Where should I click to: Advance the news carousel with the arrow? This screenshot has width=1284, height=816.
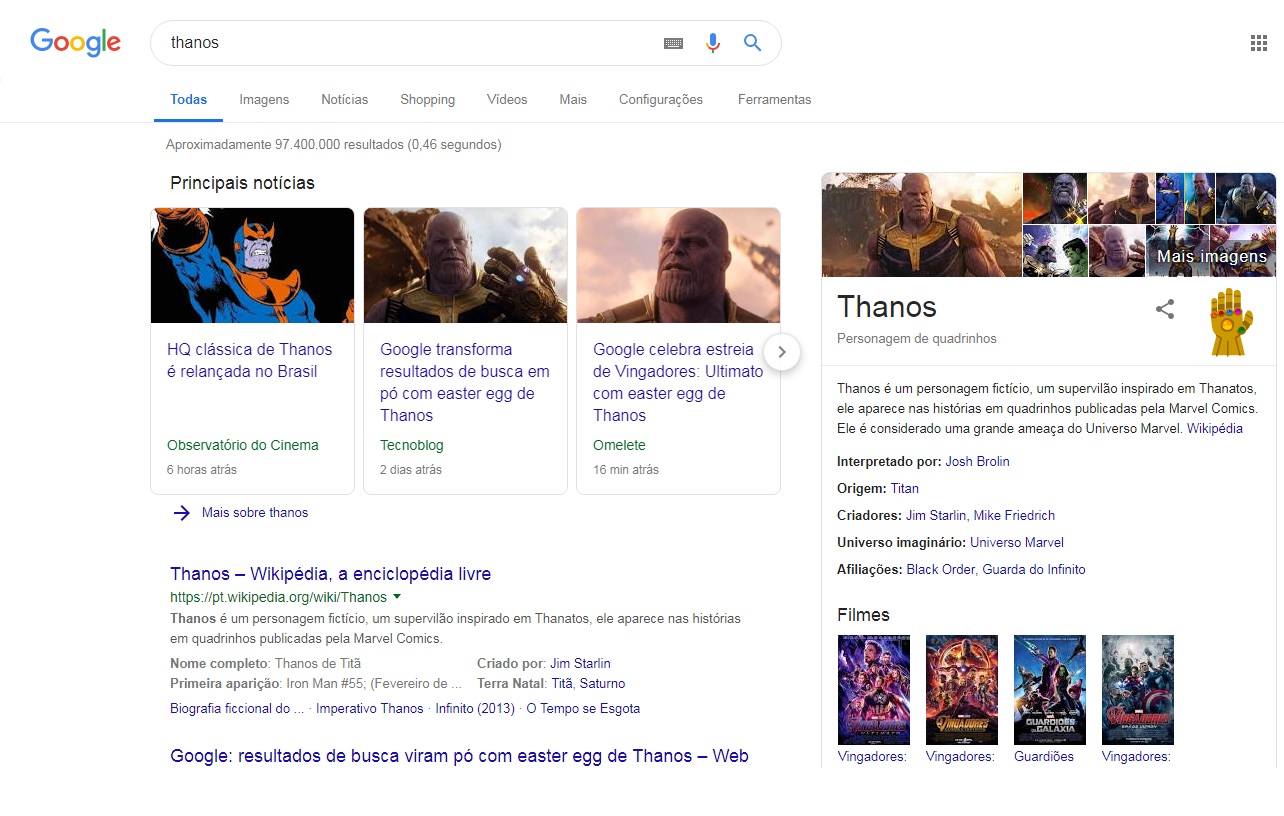782,352
